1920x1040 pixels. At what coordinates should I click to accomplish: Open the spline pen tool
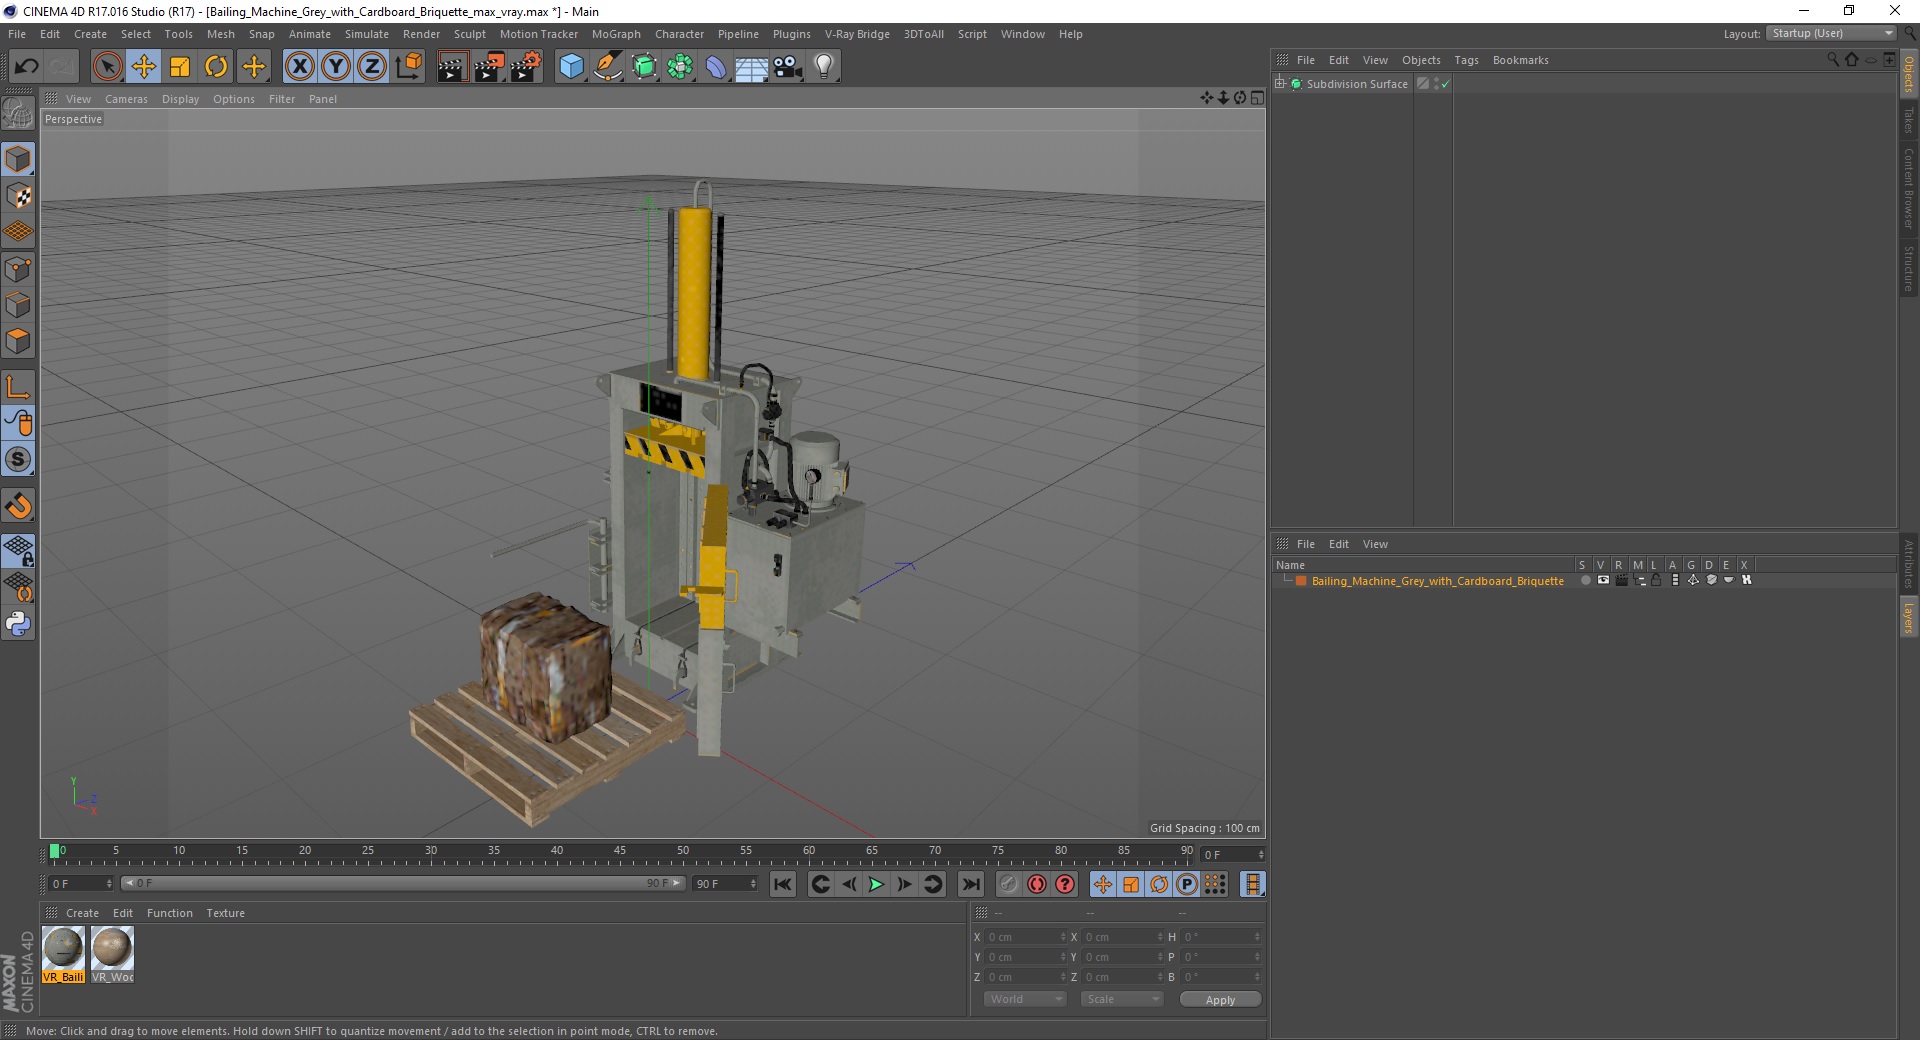[608, 67]
